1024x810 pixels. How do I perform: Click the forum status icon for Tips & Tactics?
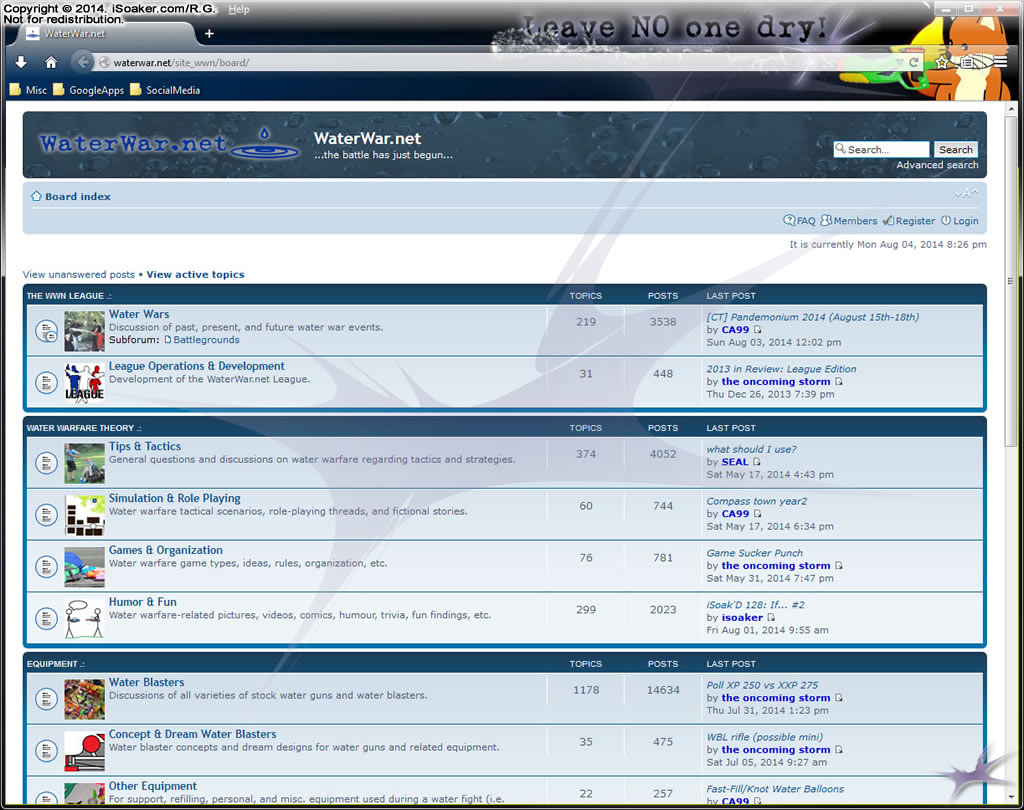pyautogui.click(x=46, y=463)
